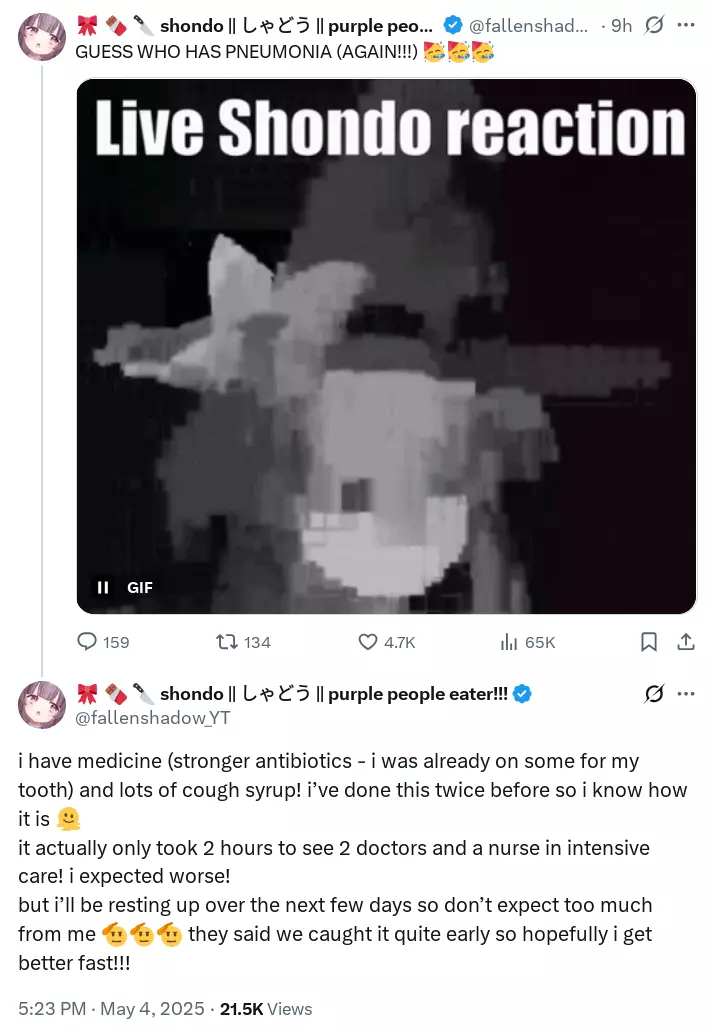Image resolution: width=714 pixels, height=1030 pixels.
Task: Click the Grok icon on the top tweet
Action: point(654,25)
